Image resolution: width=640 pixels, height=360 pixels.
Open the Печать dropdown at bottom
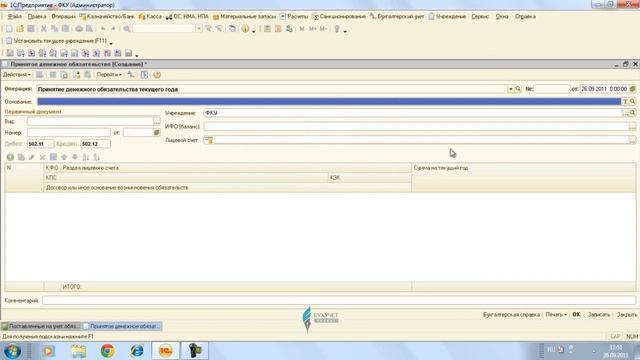click(x=556, y=315)
